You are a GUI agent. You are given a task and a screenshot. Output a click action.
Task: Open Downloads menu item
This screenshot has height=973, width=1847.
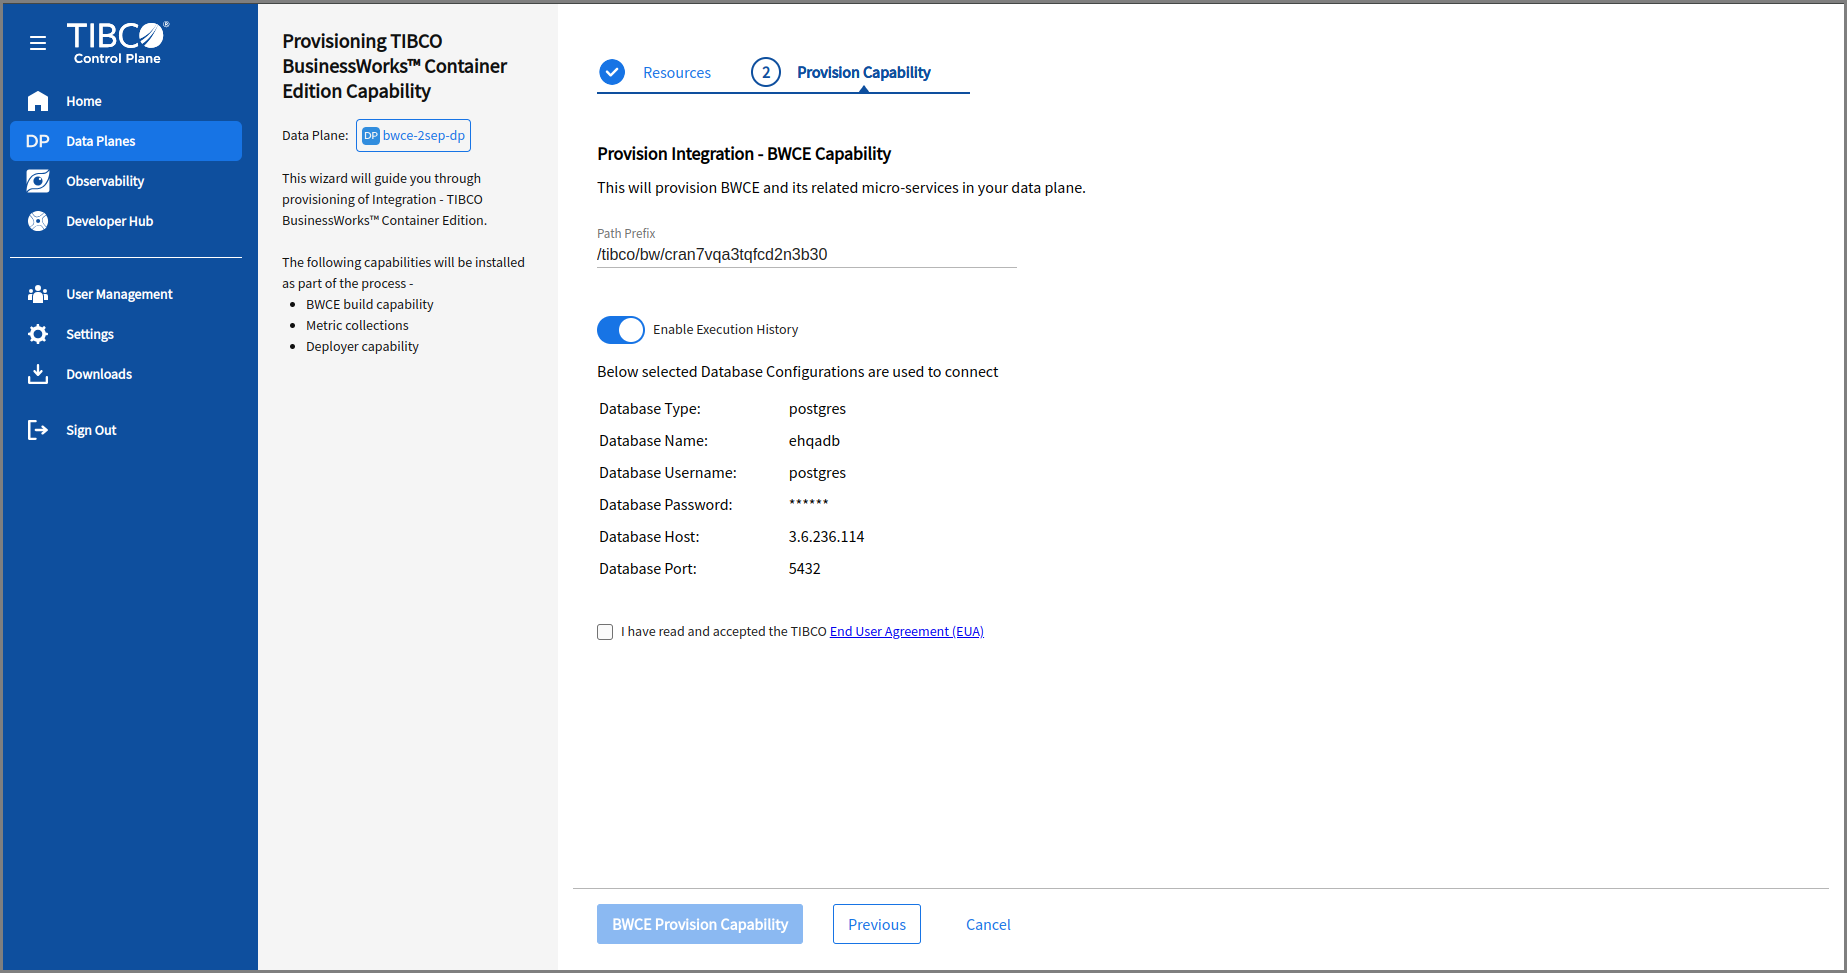point(126,374)
